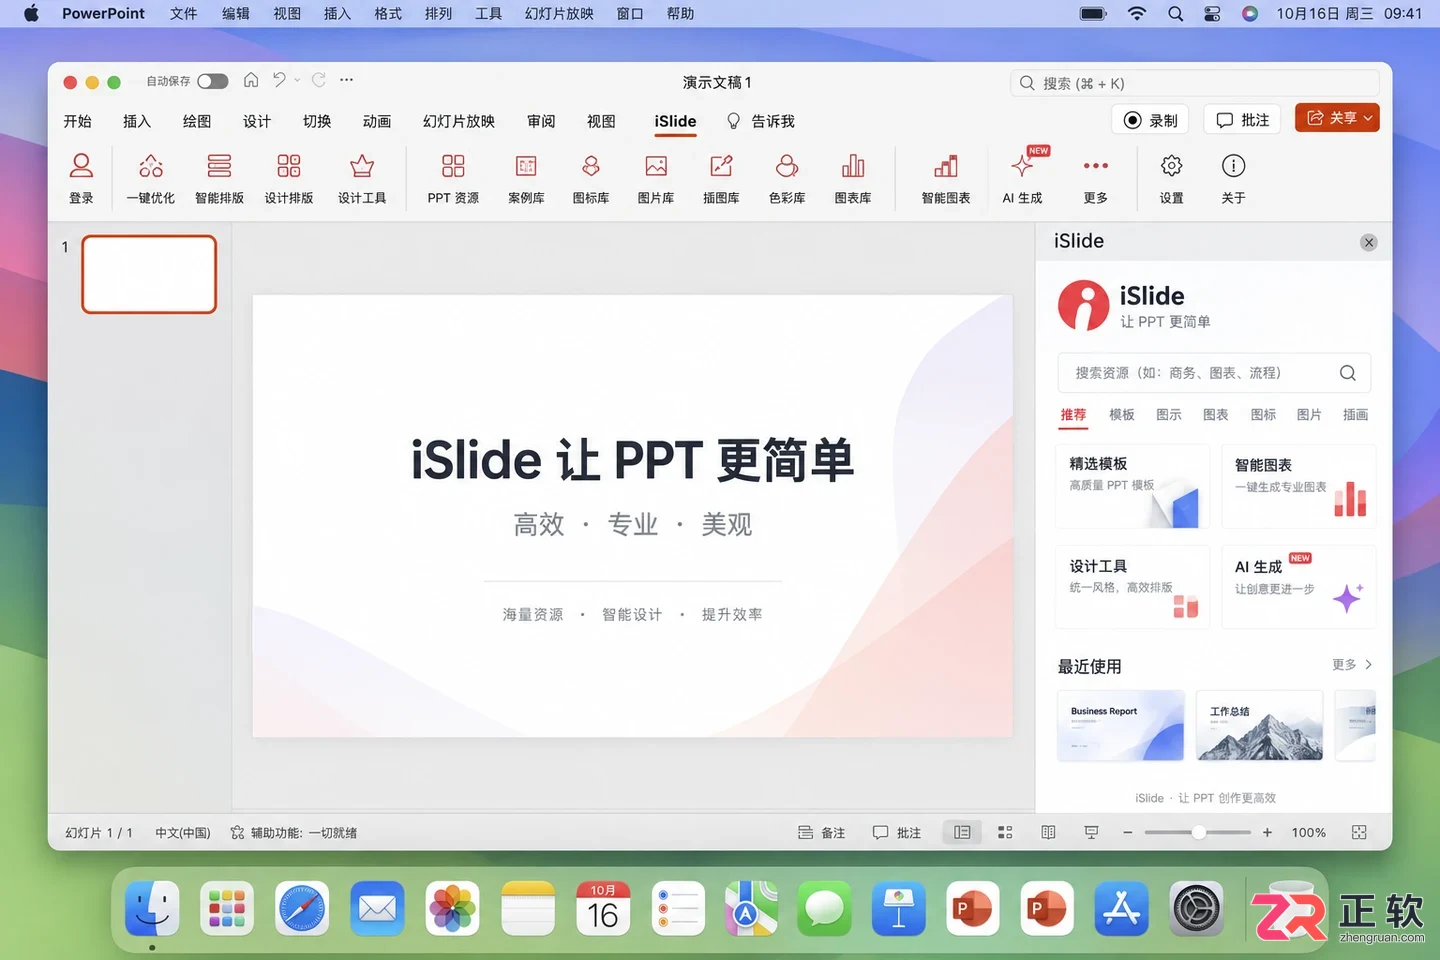Open the Business Report recent template

(1120, 725)
